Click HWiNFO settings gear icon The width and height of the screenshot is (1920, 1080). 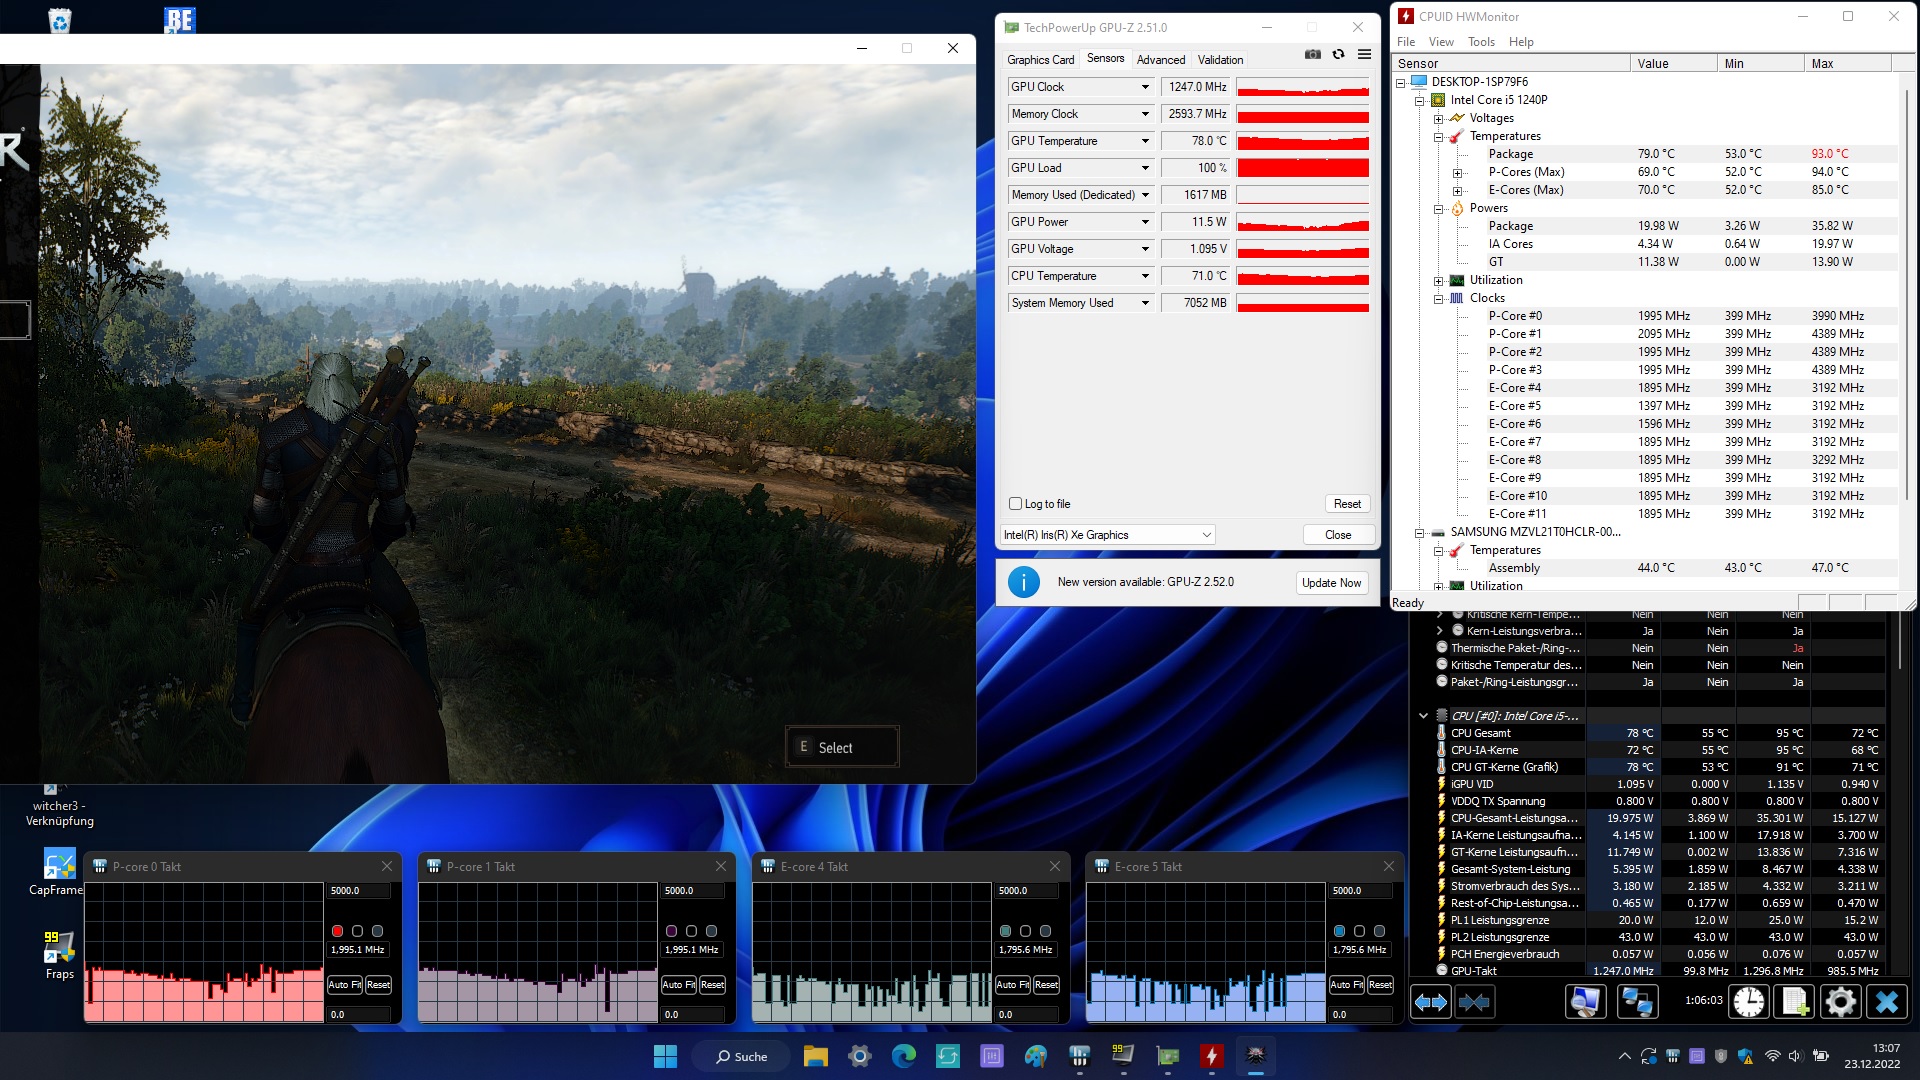pyautogui.click(x=1840, y=1001)
